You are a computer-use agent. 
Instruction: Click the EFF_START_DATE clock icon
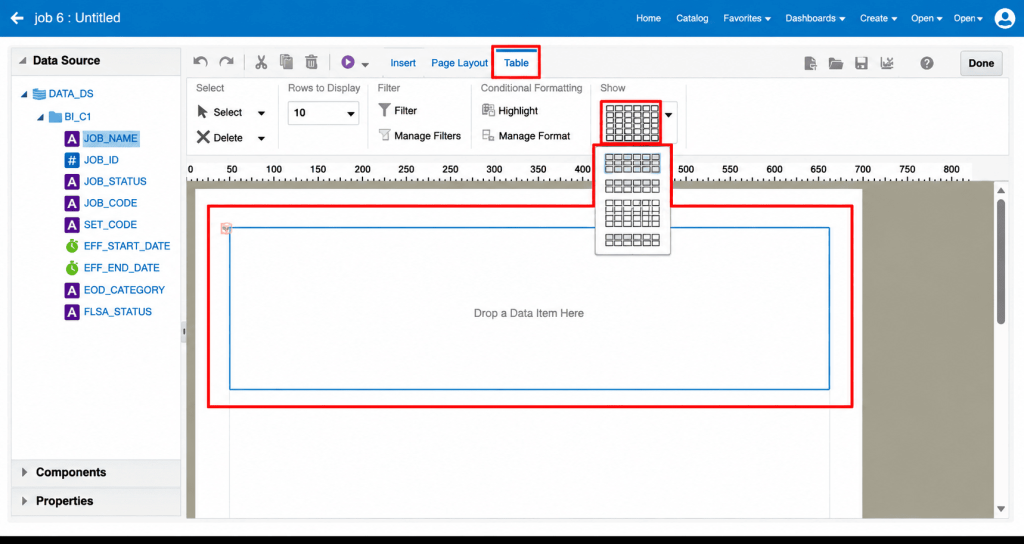[x=72, y=246]
